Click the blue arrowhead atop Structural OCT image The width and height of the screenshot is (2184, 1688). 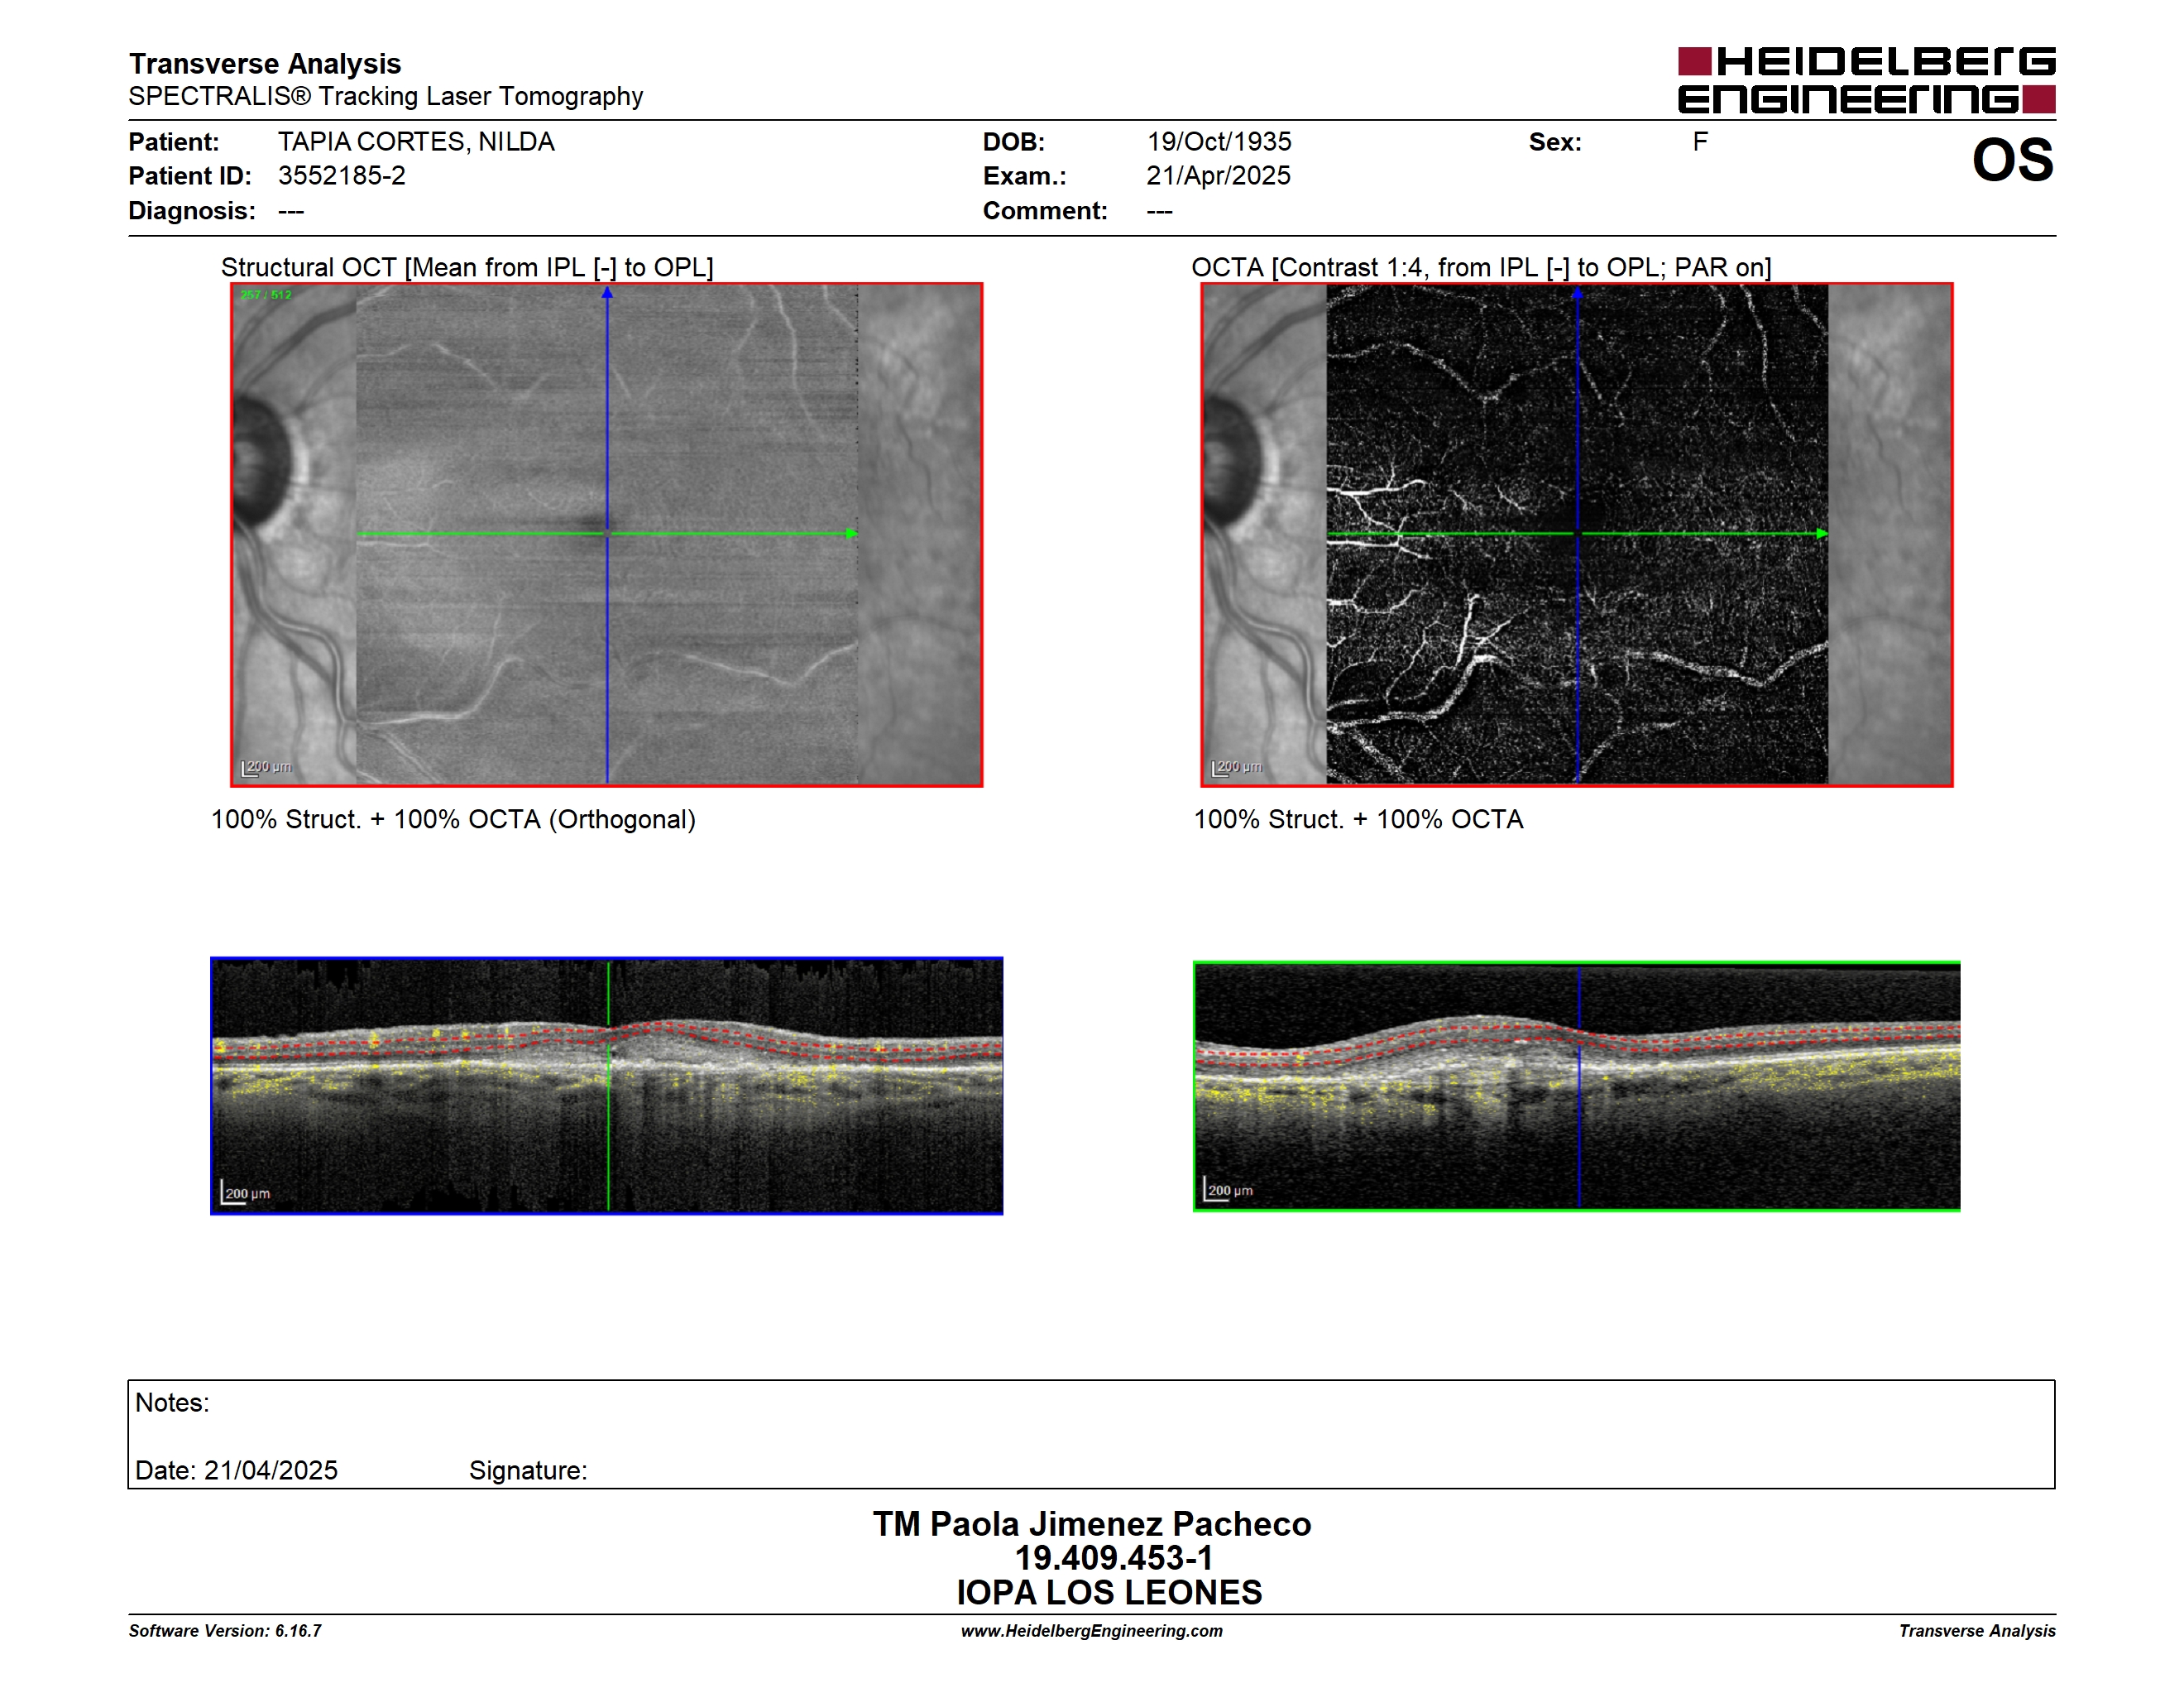pyautogui.click(x=607, y=293)
